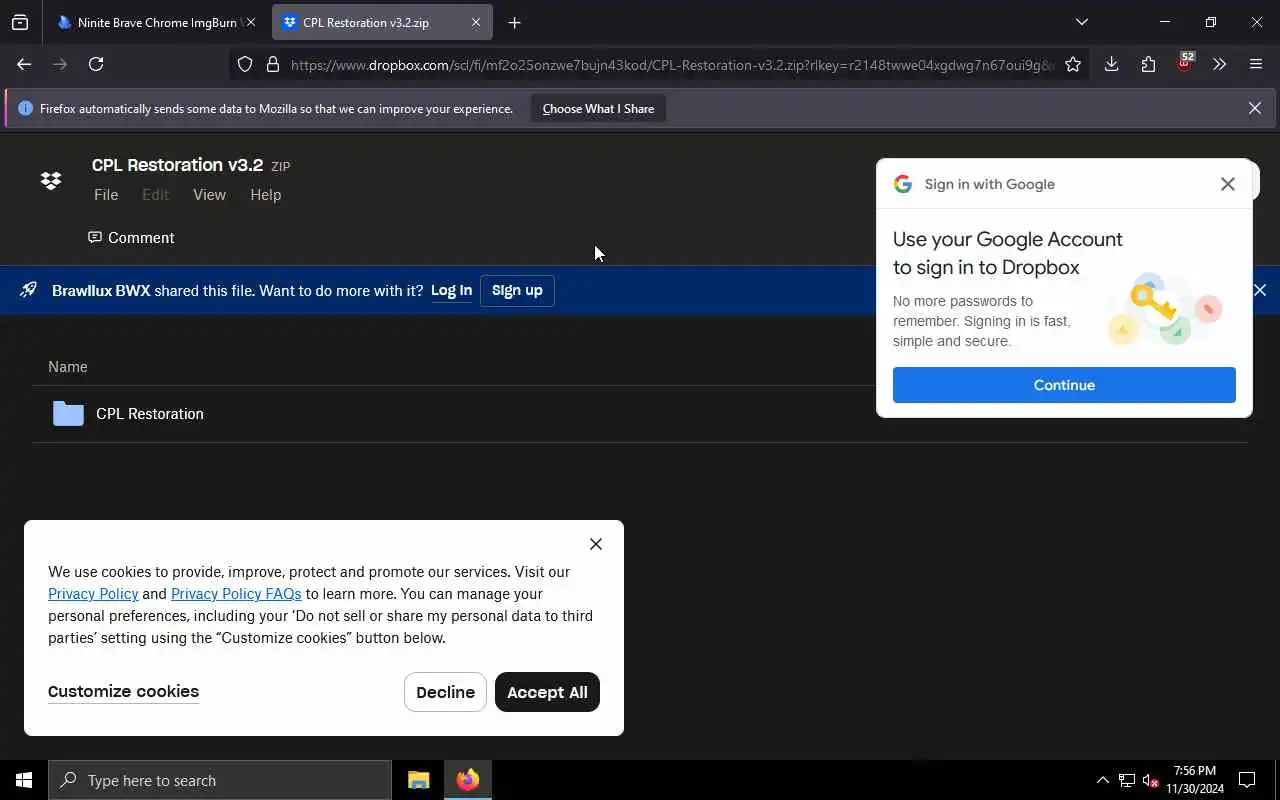Close the cookie consent dialog
Image resolution: width=1280 pixels, height=800 pixels.
tap(596, 544)
